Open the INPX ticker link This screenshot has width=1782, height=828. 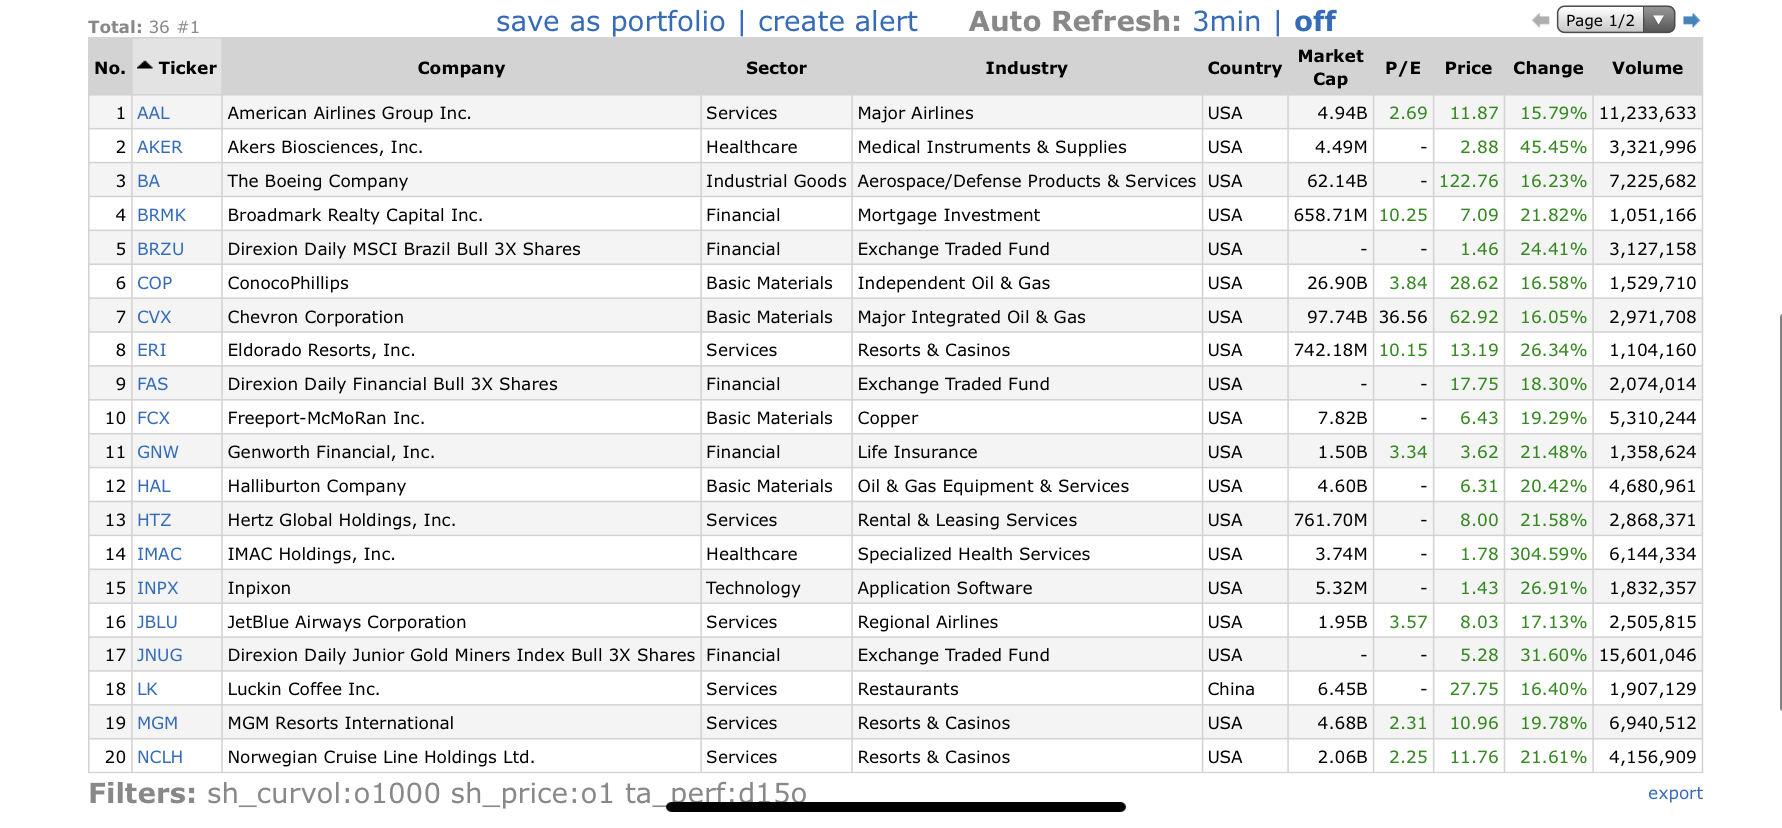click(x=158, y=588)
